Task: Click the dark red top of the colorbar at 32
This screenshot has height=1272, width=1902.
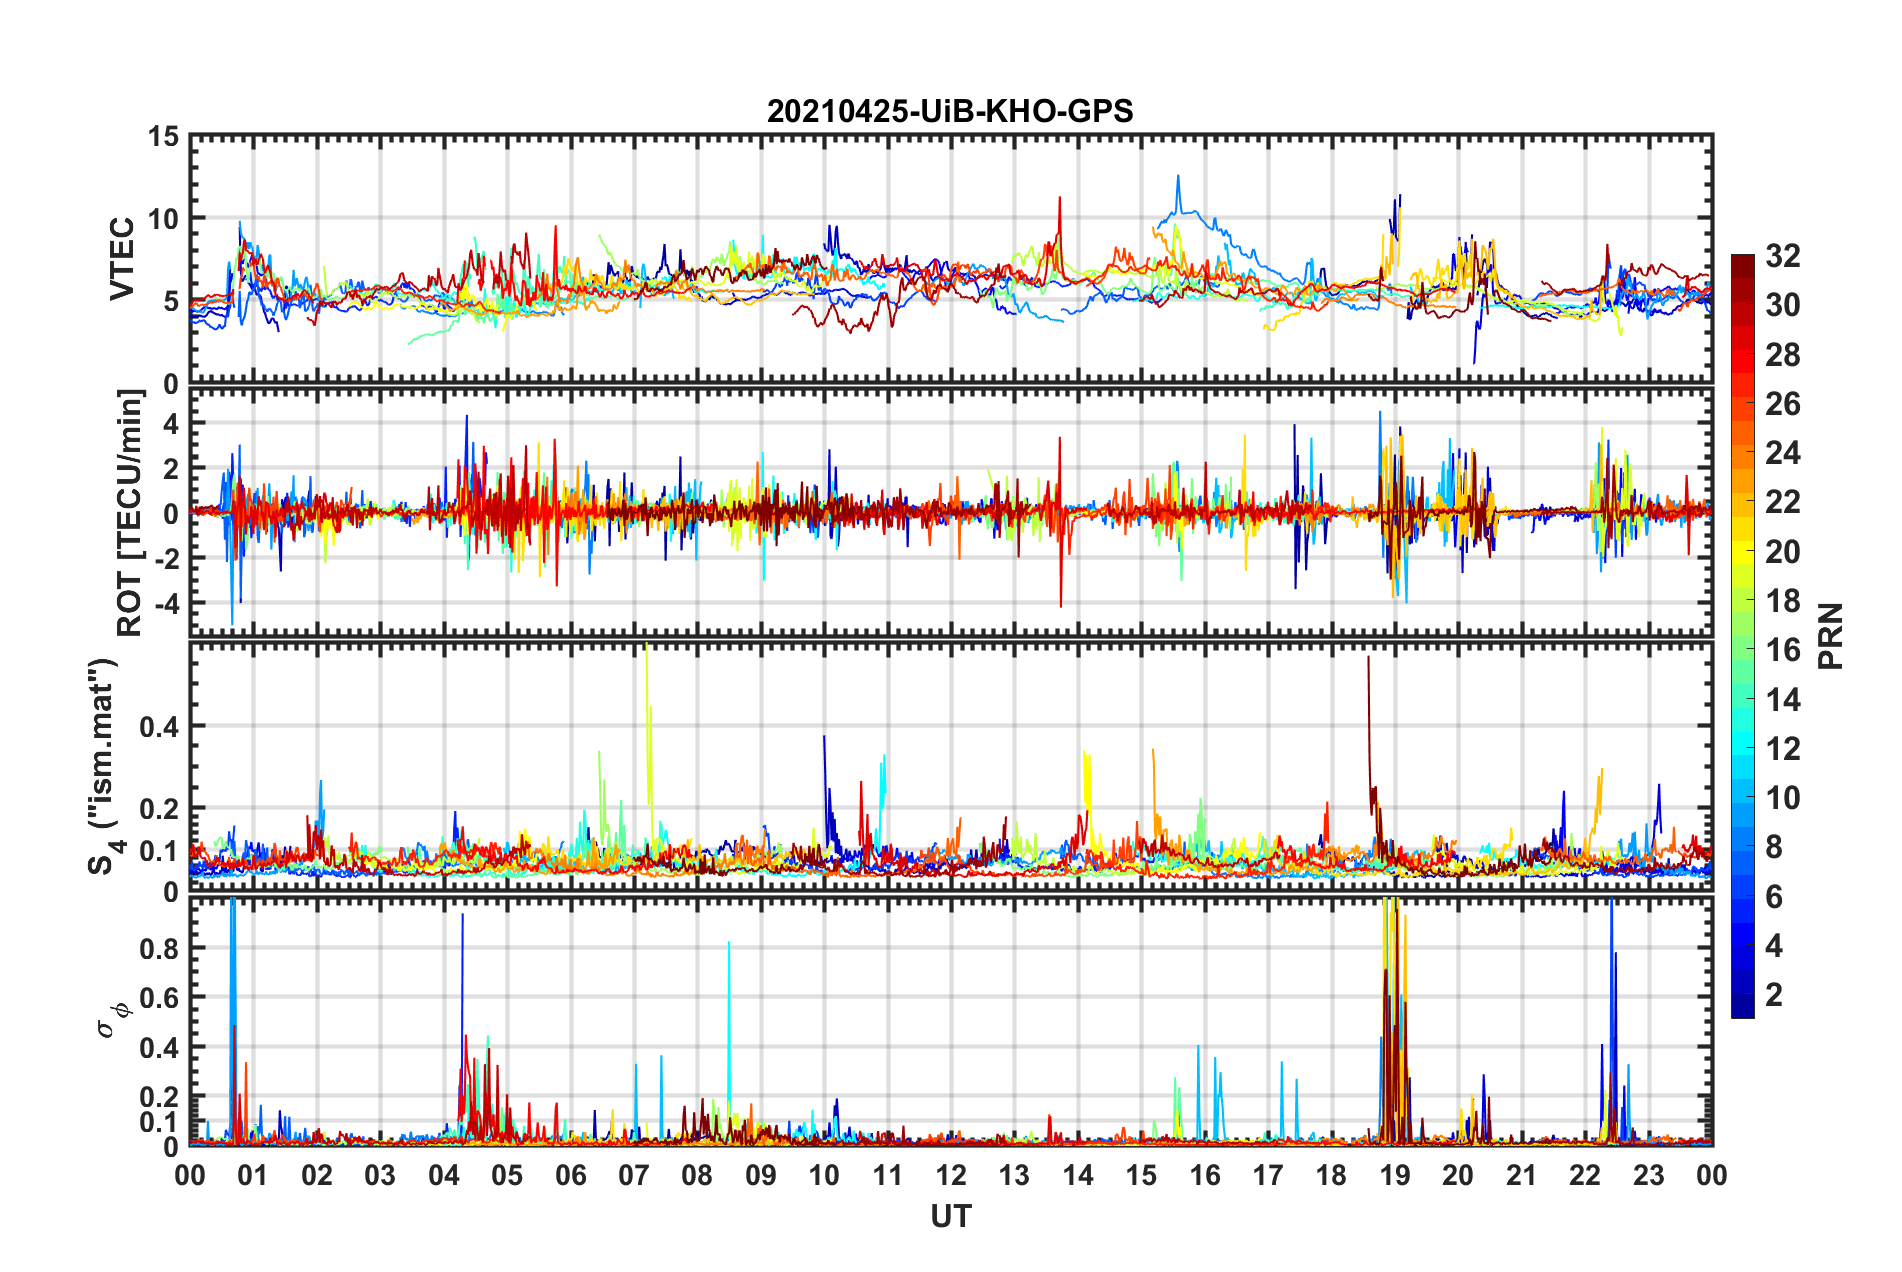Action: 1742,262
